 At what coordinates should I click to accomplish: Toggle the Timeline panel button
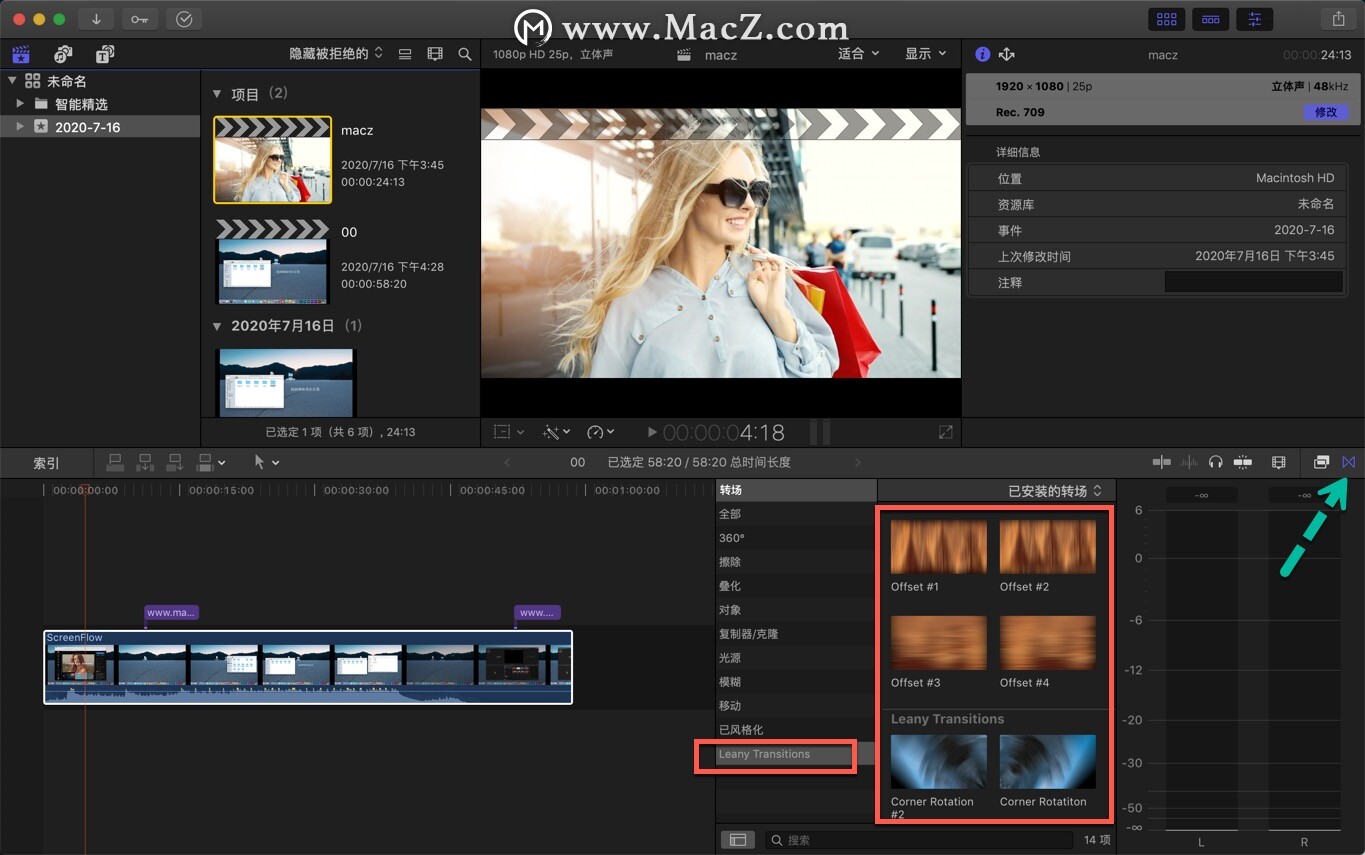1210,19
